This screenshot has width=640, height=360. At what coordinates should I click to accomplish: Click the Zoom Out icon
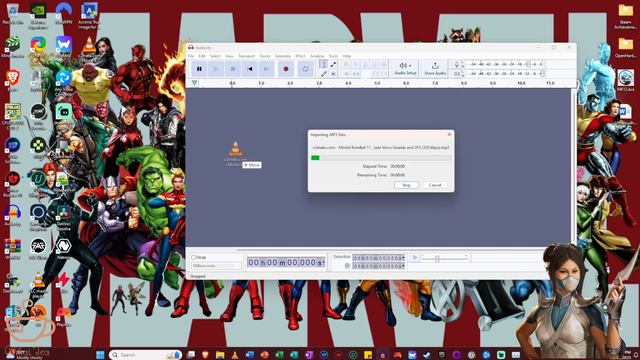[x=356, y=64]
